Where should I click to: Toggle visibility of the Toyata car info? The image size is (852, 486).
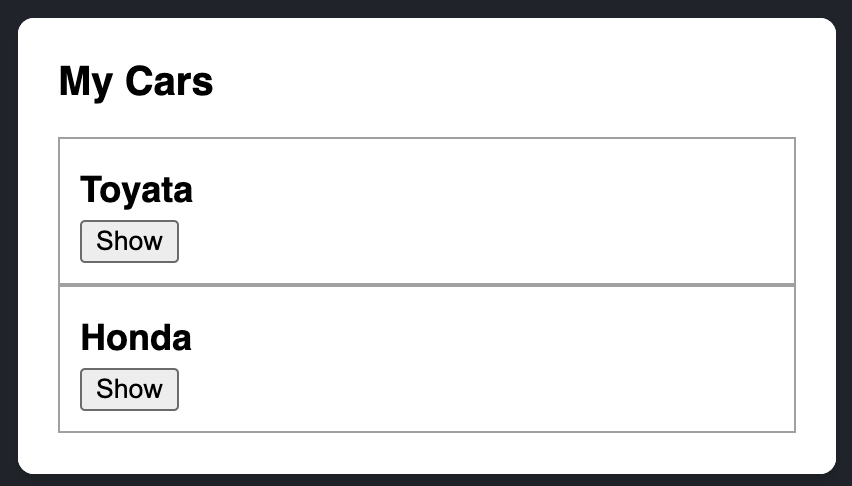[x=129, y=241]
